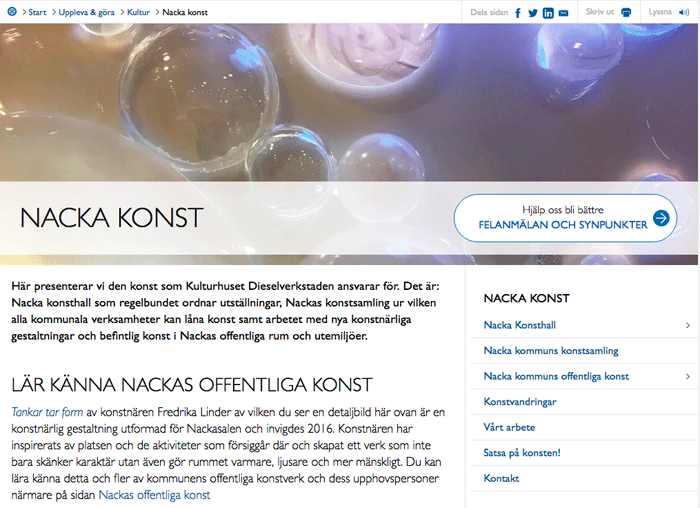Follow Nackas offentliga konst inline link
The height and width of the screenshot is (508, 700).
[x=154, y=495]
